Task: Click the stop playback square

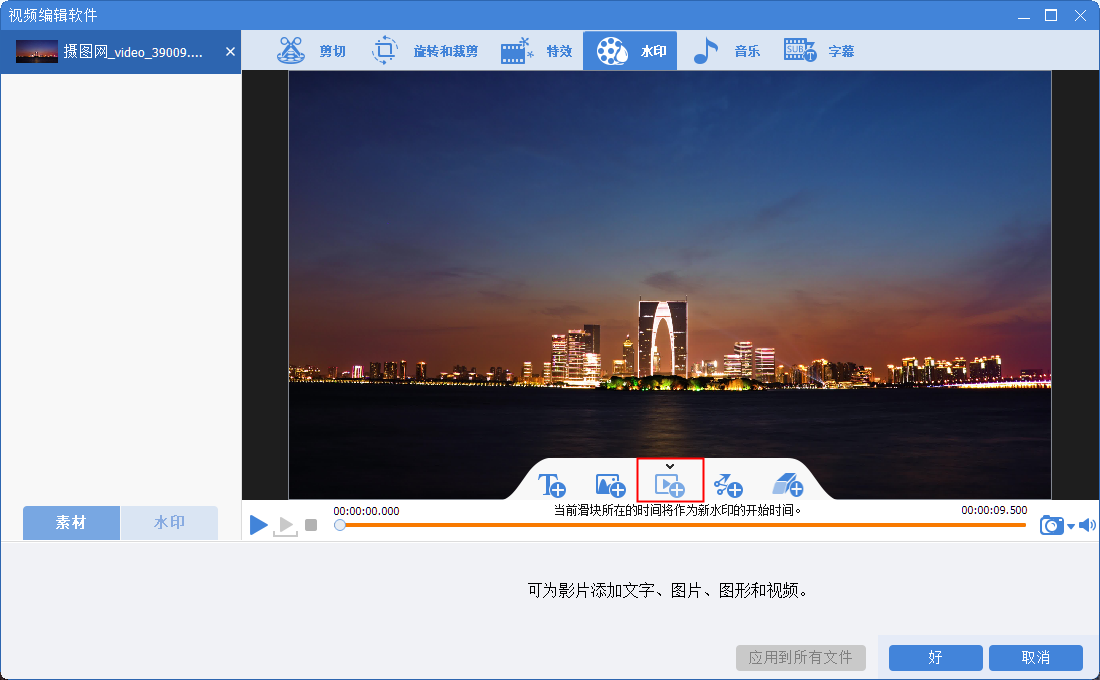Action: 311,525
